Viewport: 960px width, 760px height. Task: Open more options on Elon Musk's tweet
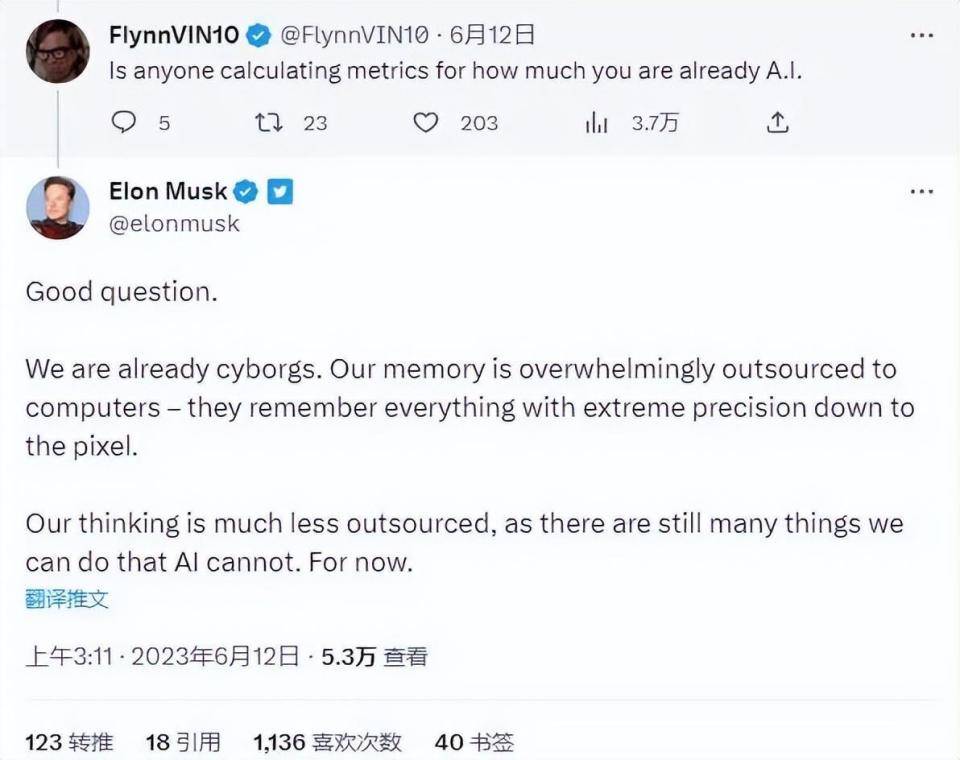tap(921, 191)
